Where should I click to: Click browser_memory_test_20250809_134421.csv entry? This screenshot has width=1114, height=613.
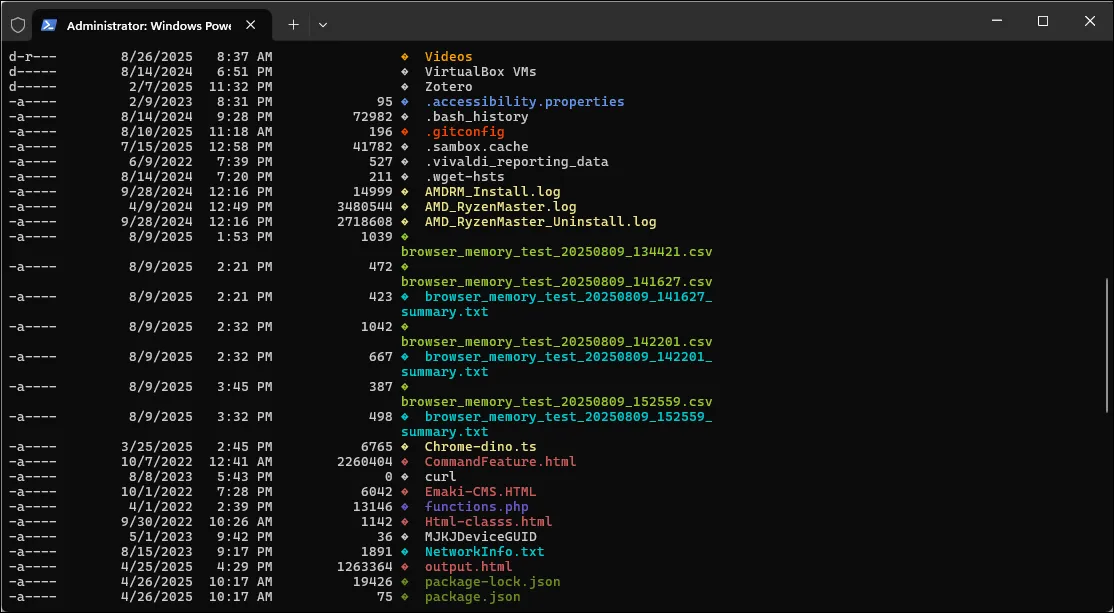coord(556,251)
